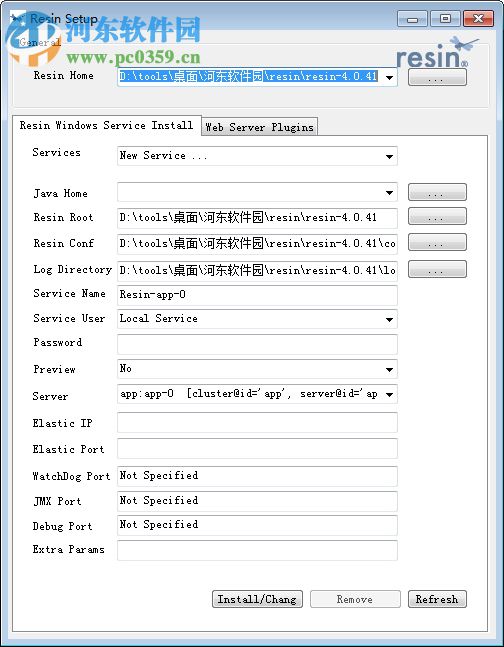
Task: Minimize the Resin Setup window
Action: 412,19
